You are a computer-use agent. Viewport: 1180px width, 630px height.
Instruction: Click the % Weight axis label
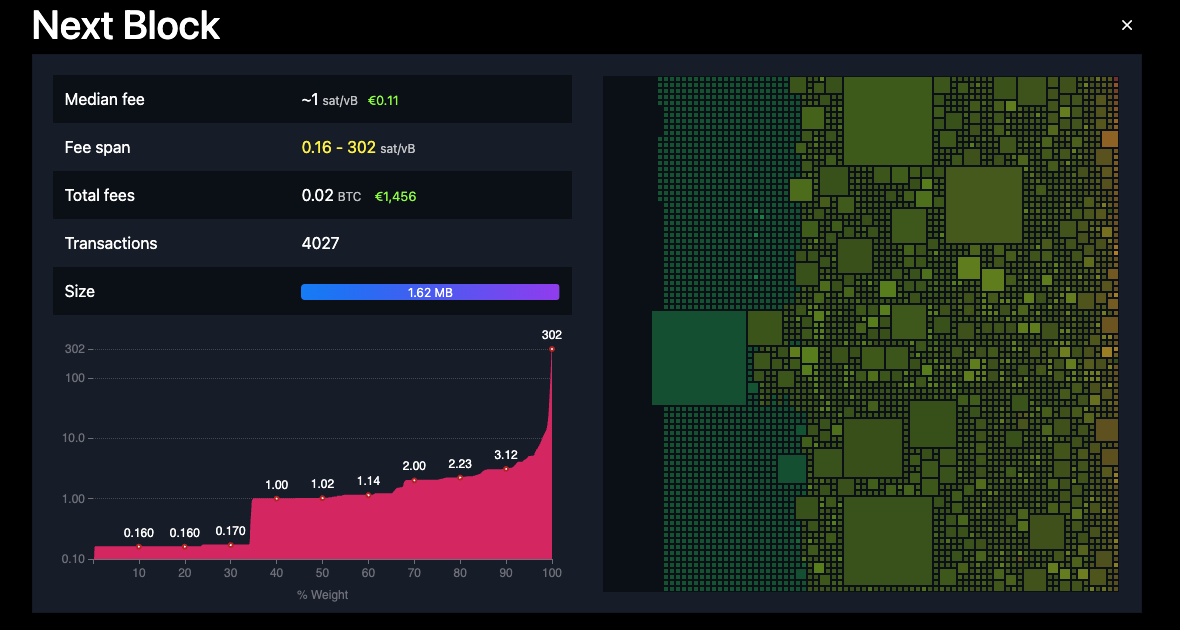click(322, 595)
